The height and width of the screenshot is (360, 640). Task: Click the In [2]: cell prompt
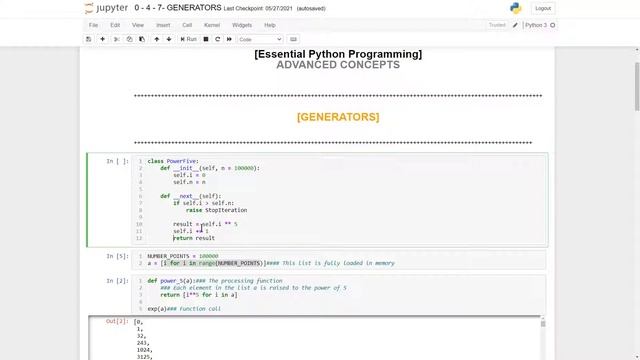pos(117,281)
